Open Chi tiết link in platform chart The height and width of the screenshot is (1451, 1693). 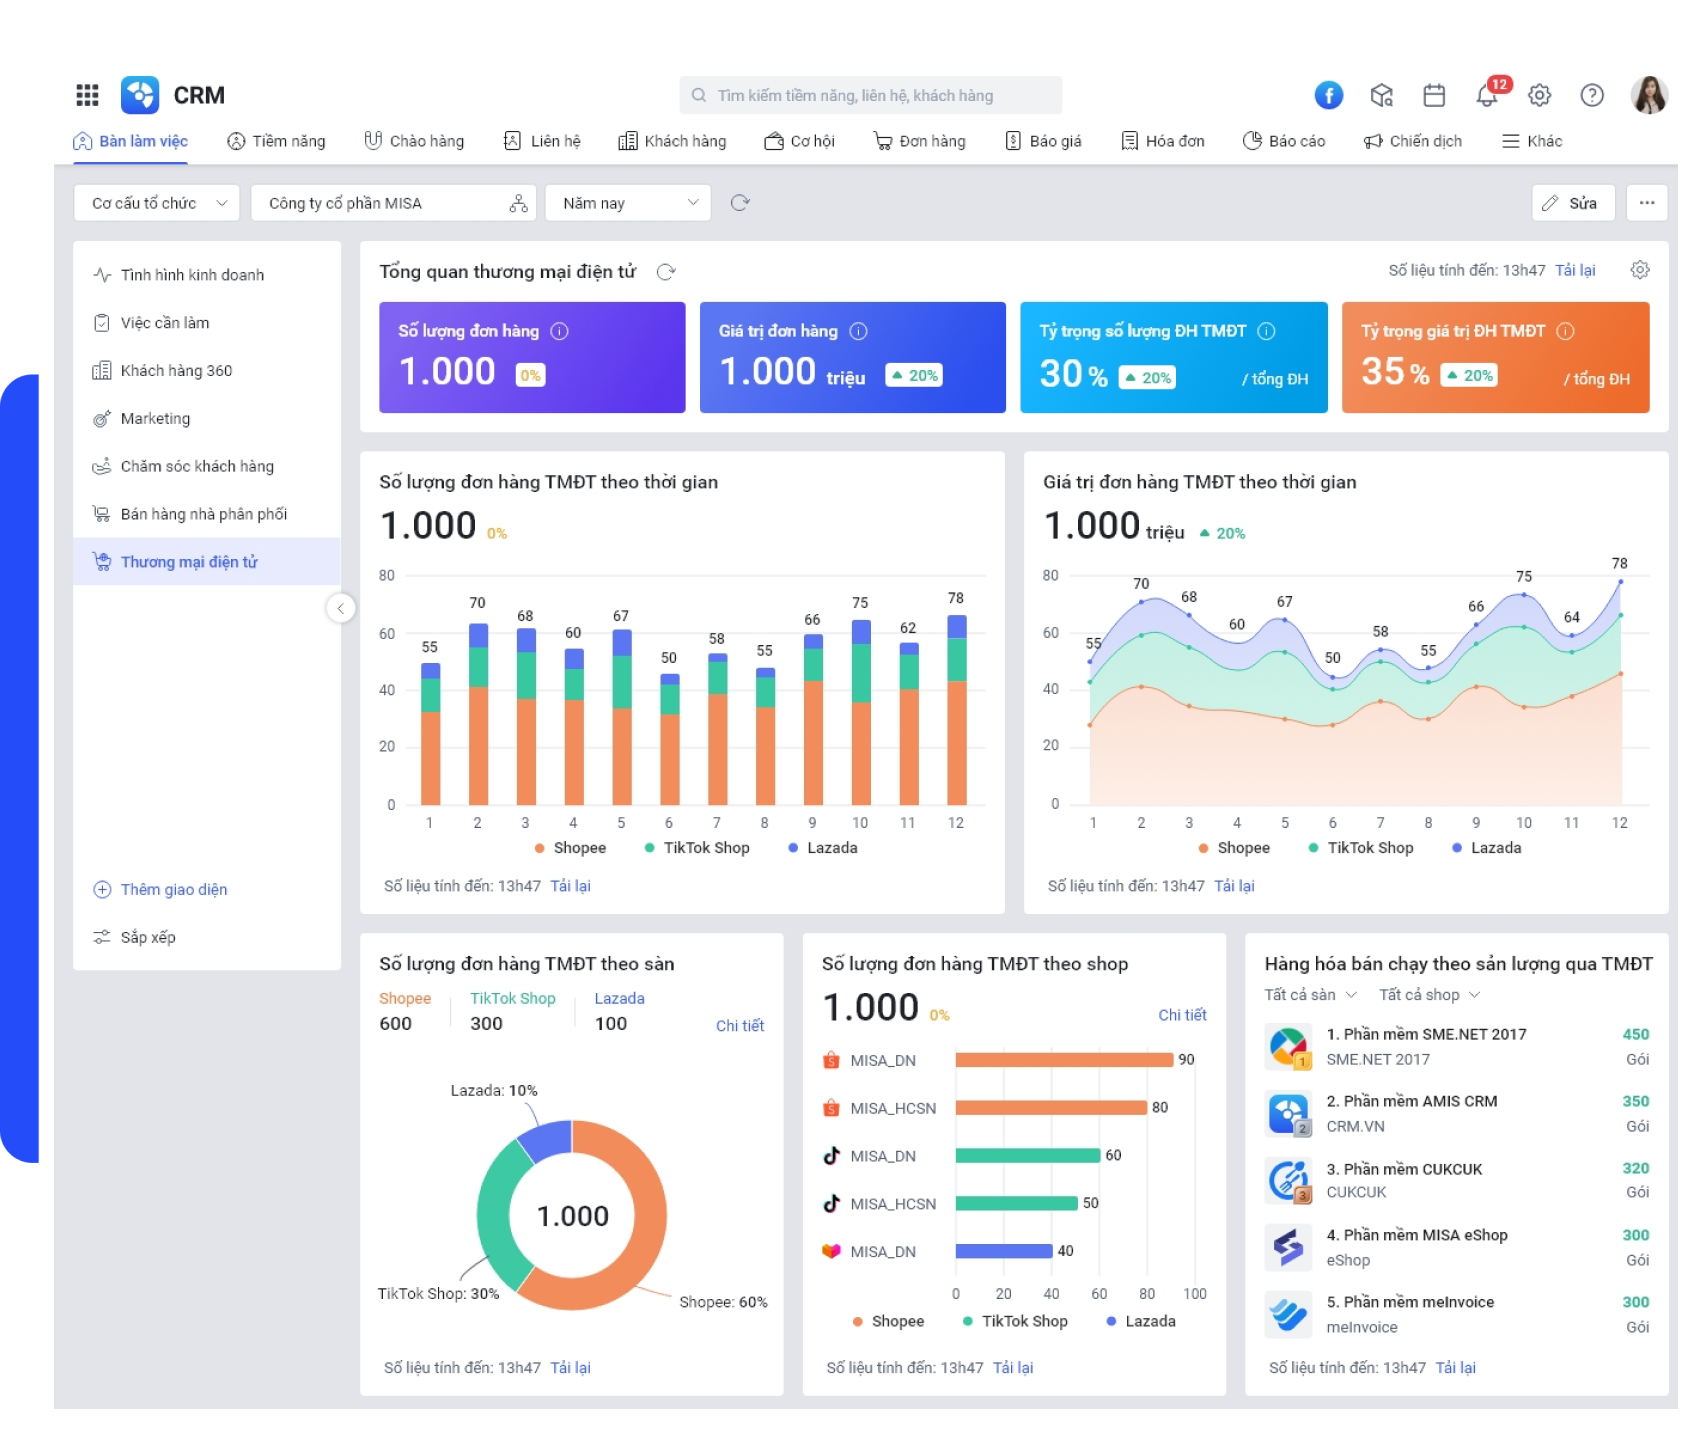[x=739, y=1026]
